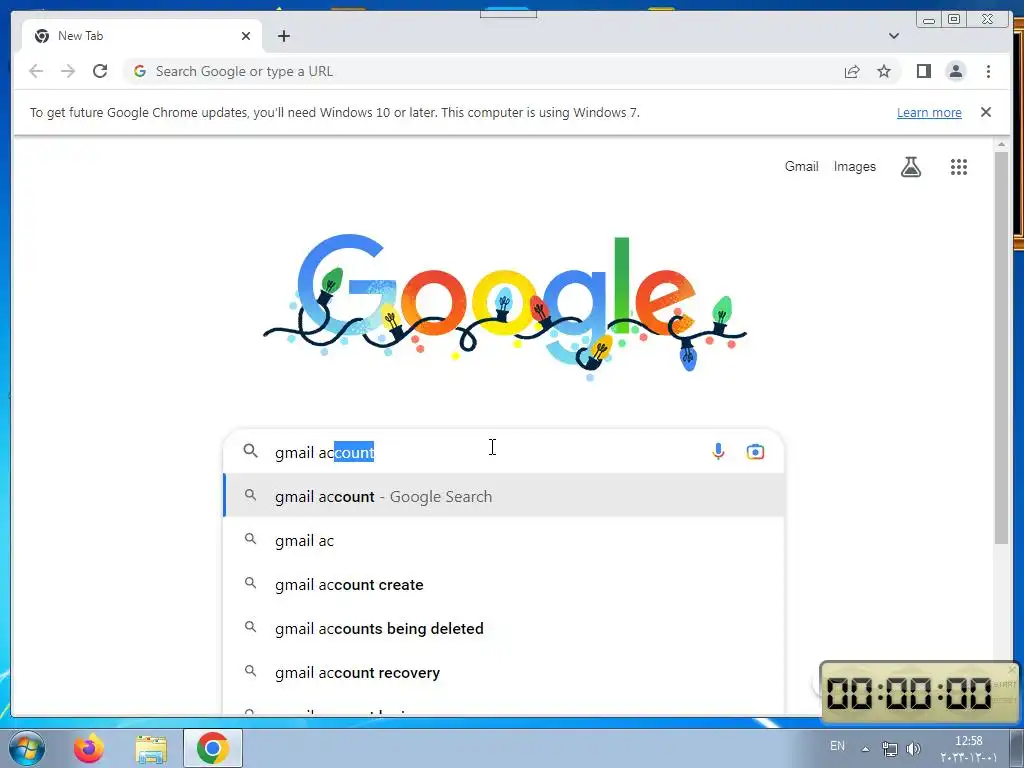Click the browser back arrow

36,71
